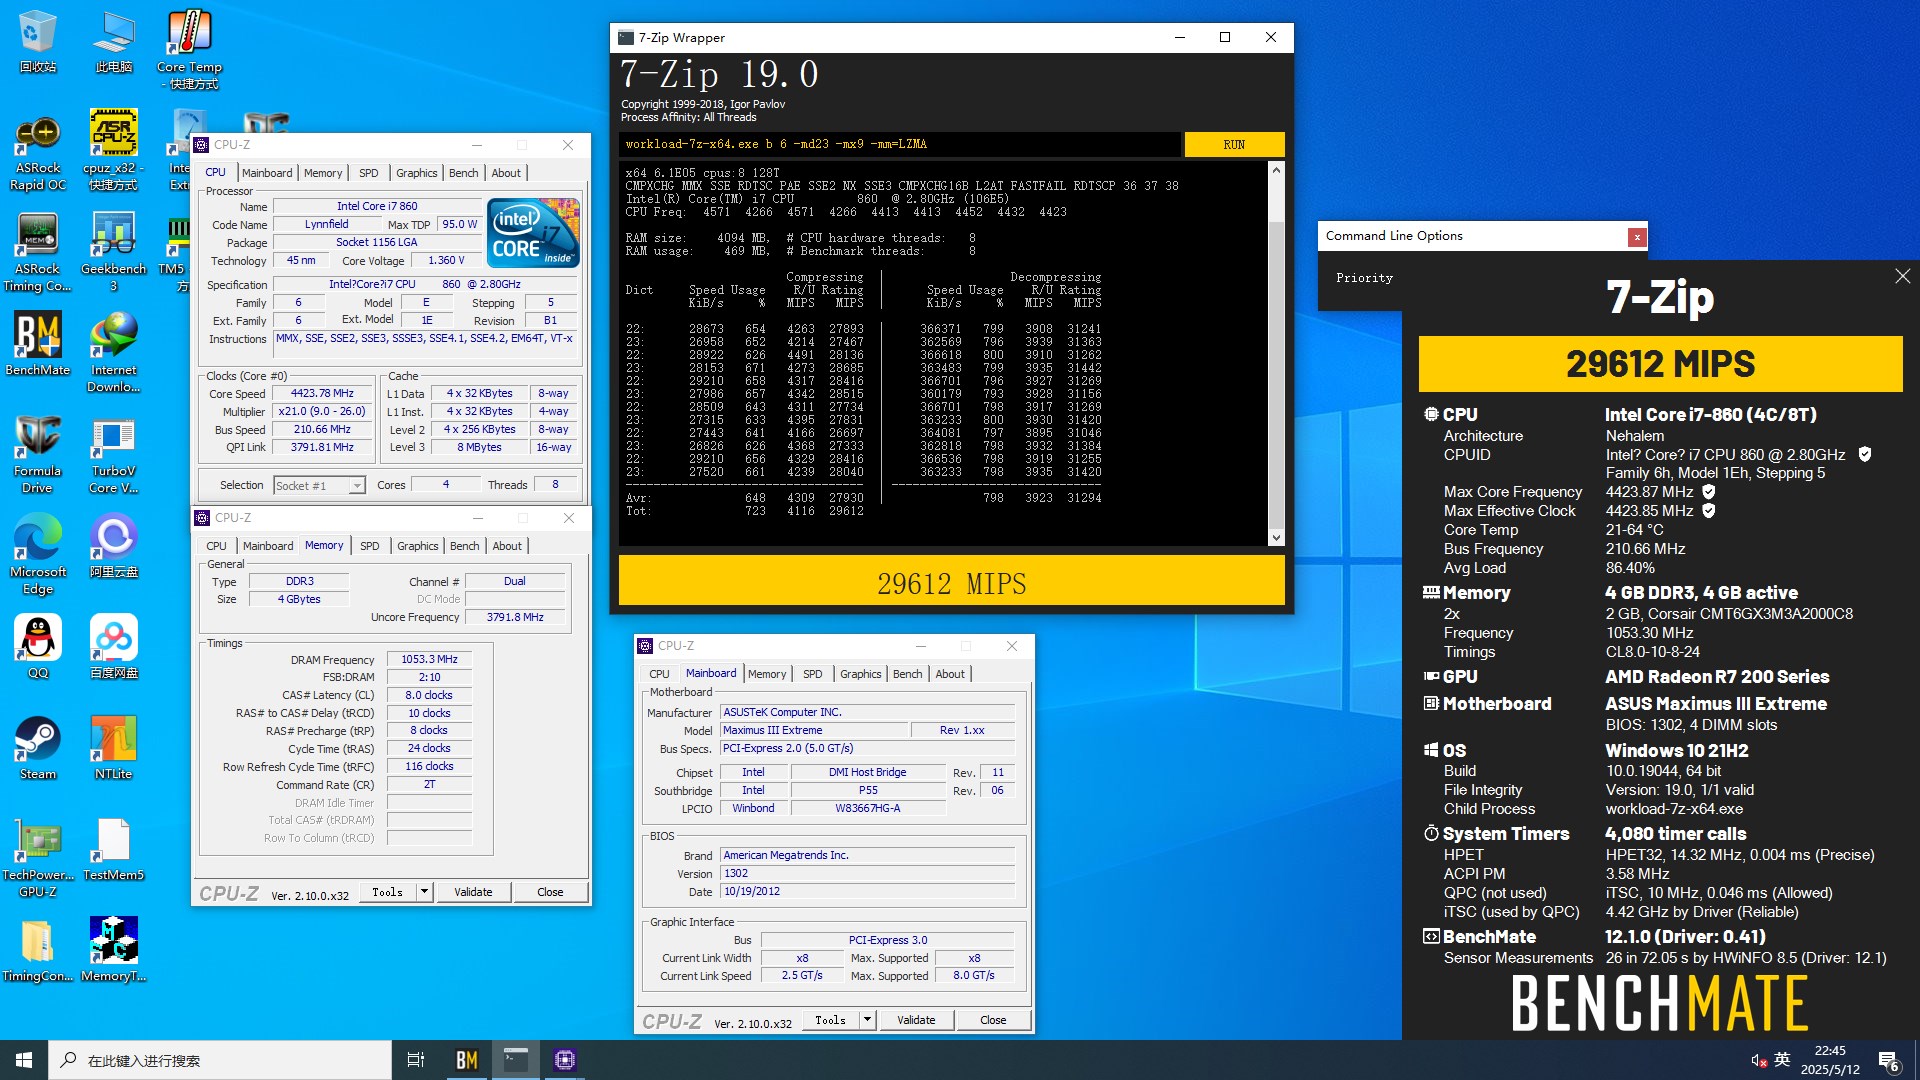Click the Model field Maximus III Extreme
Screen dimensions: 1920x1080
813,730
